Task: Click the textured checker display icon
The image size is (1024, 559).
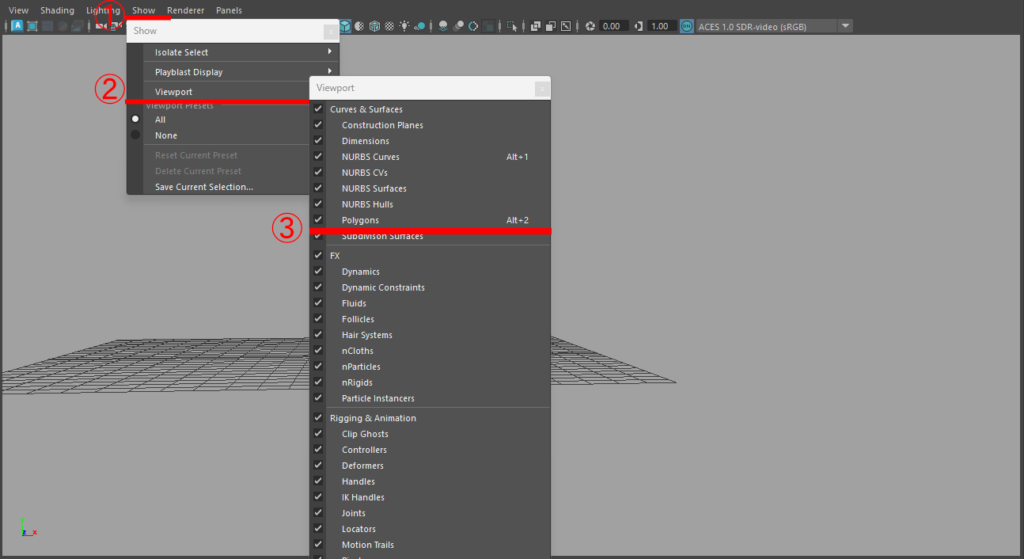Action: [x=389, y=26]
